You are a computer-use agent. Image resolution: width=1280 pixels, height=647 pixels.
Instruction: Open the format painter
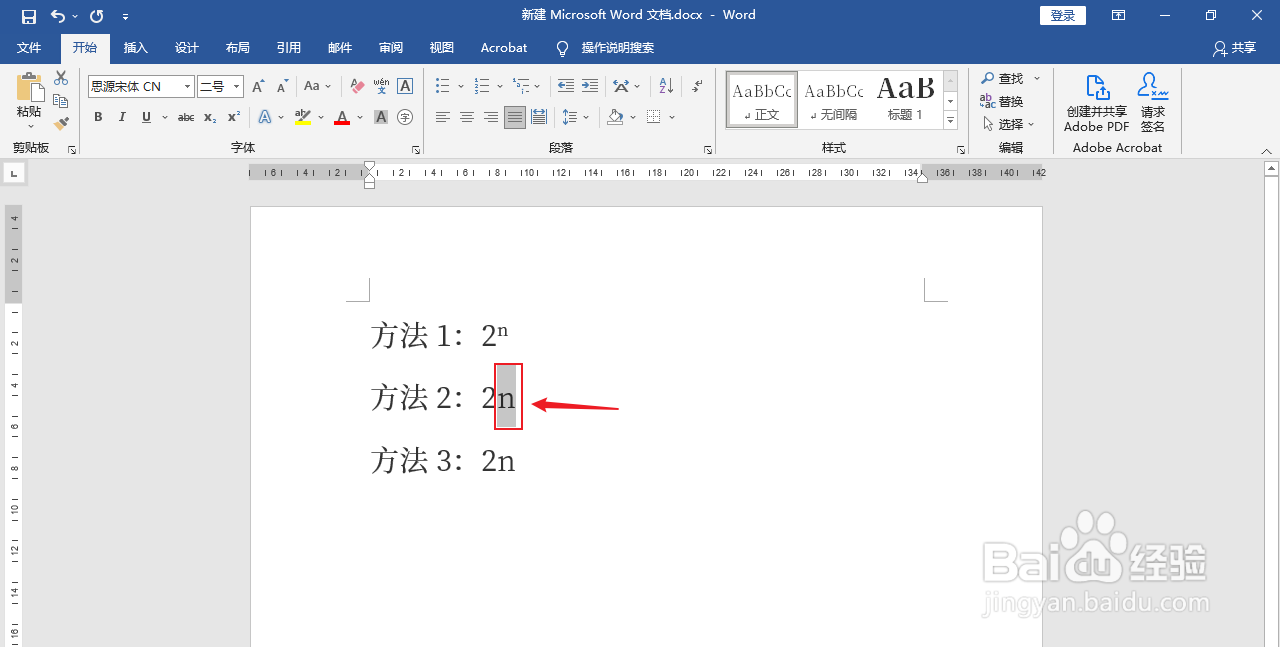pos(60,122)
